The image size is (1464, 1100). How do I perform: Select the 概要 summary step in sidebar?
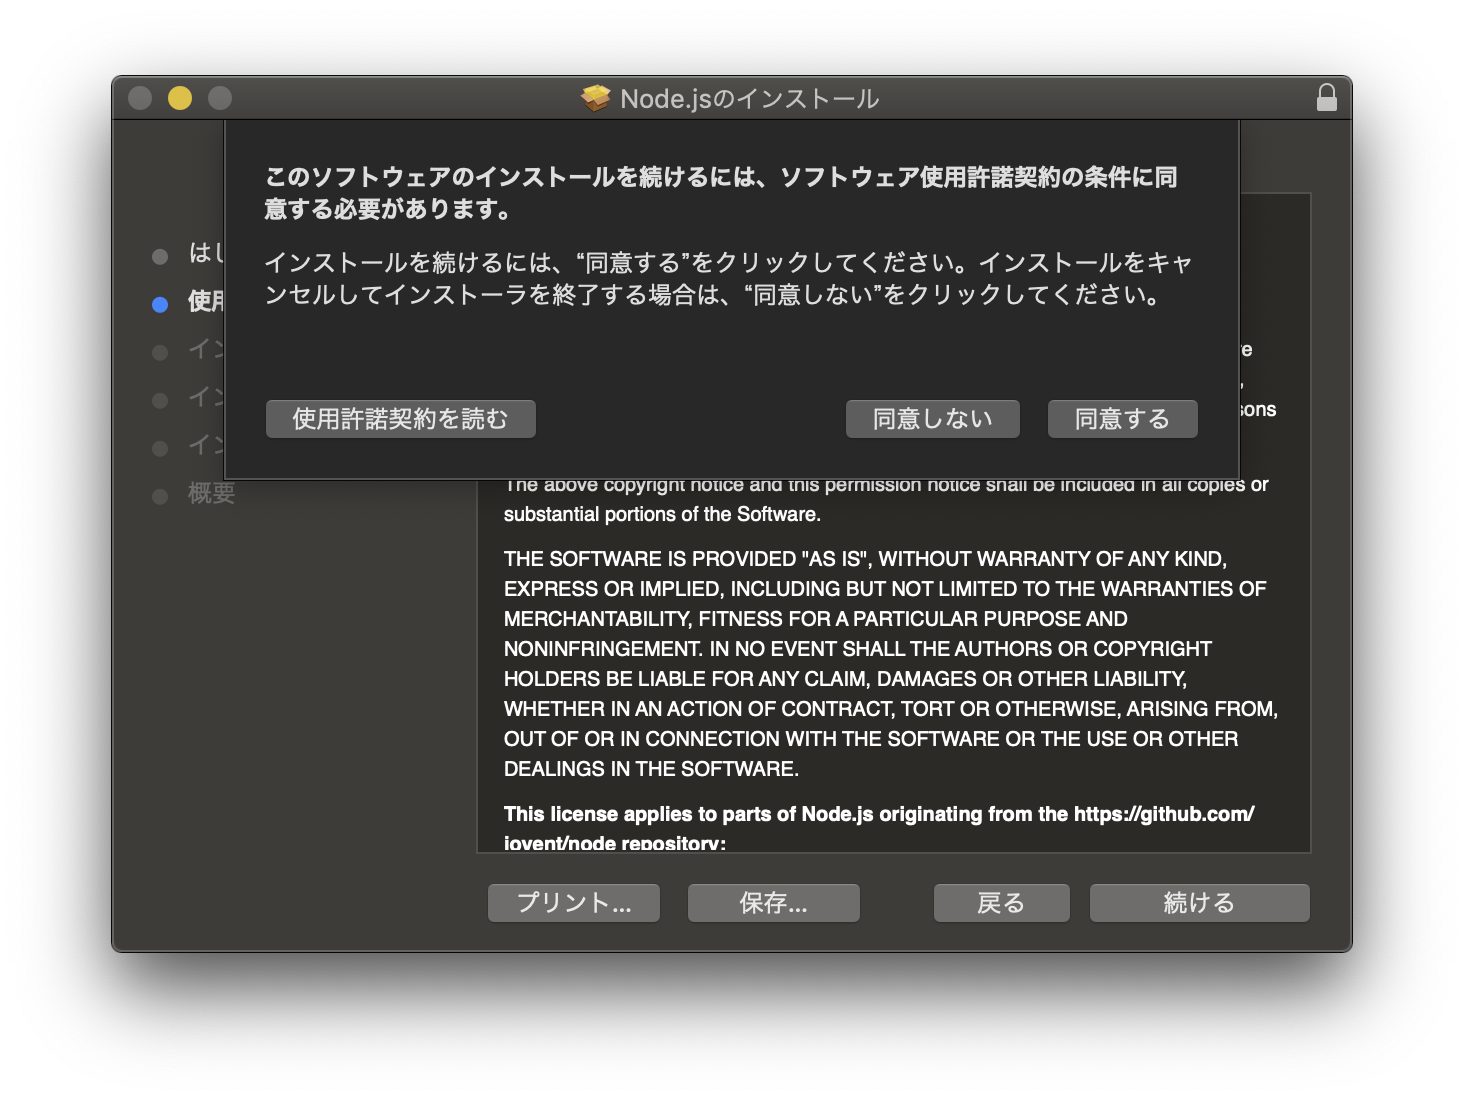(211, 493)
